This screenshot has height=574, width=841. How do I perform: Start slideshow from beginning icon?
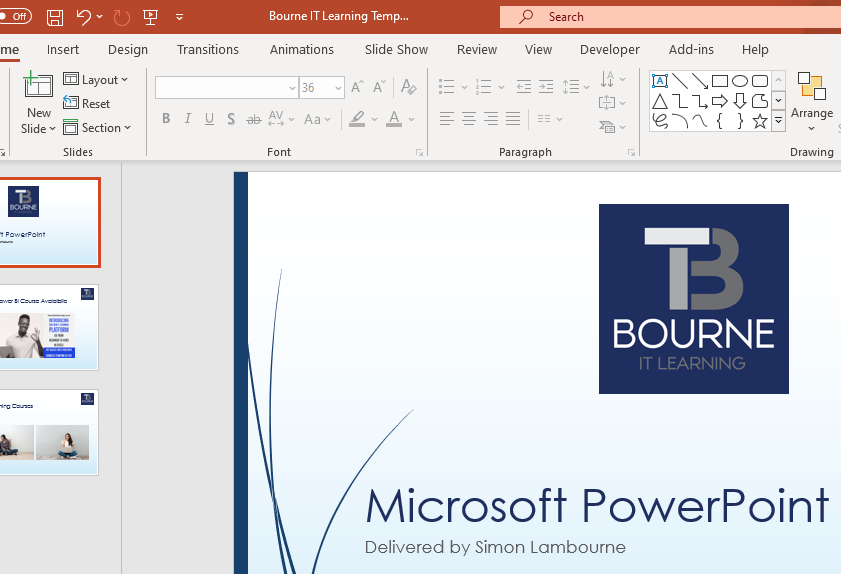[x=151, y=17]
